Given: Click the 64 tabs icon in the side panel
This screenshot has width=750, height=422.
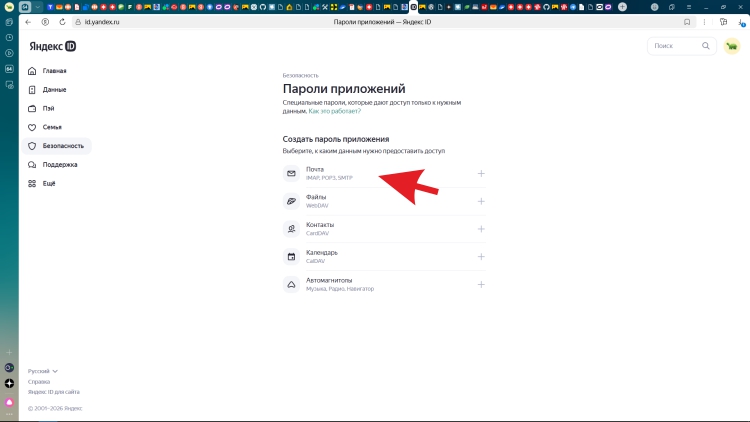Looking at the screenshot, I should coord(9,69).
